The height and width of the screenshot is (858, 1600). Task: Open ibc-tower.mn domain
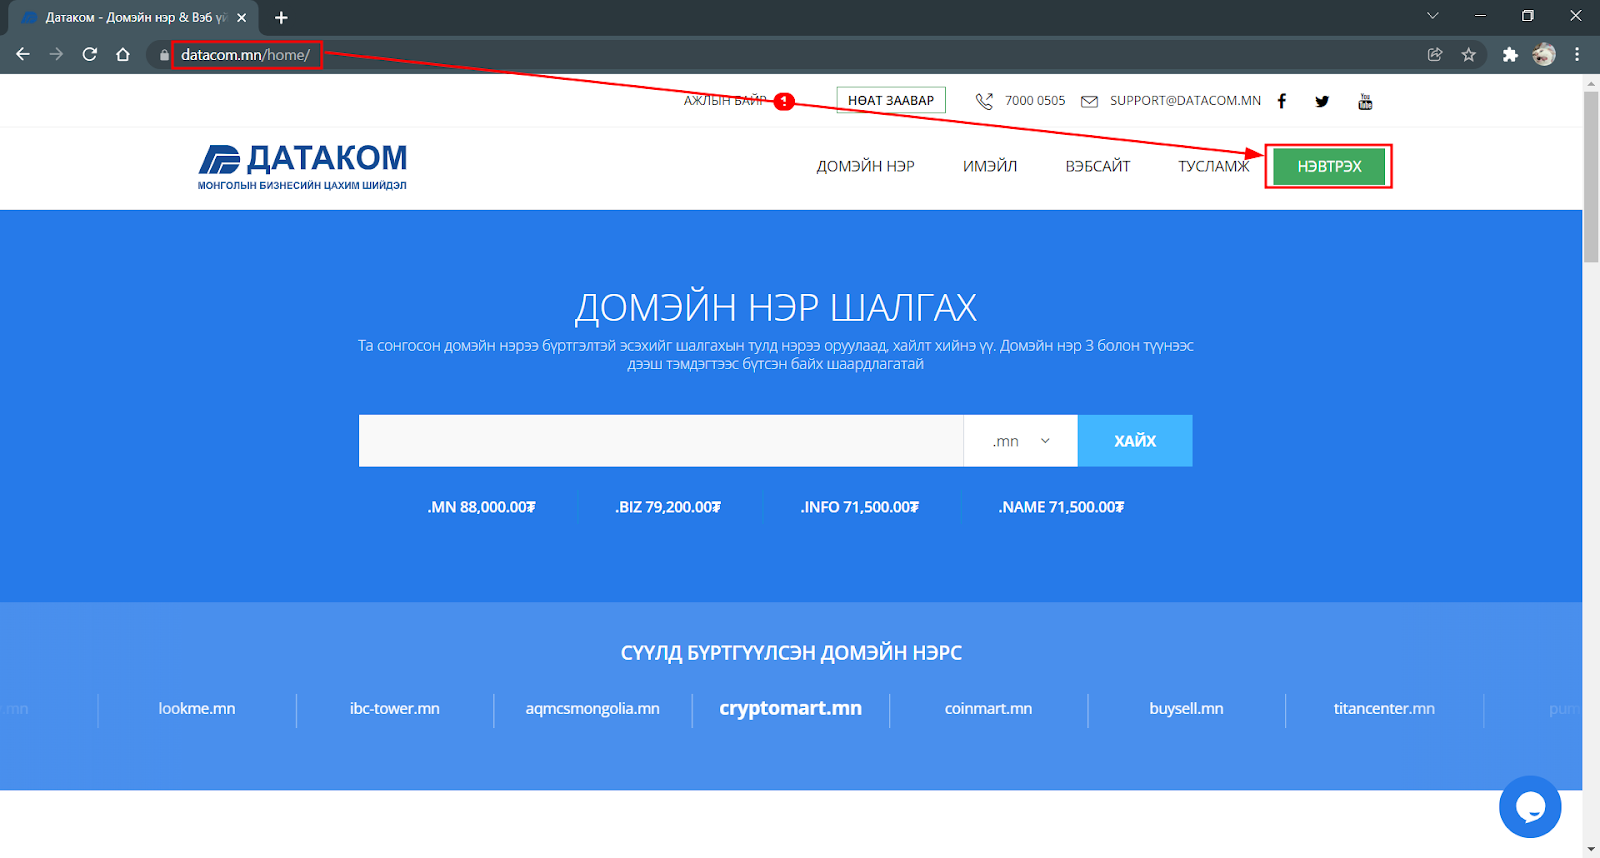coord(395,708)
